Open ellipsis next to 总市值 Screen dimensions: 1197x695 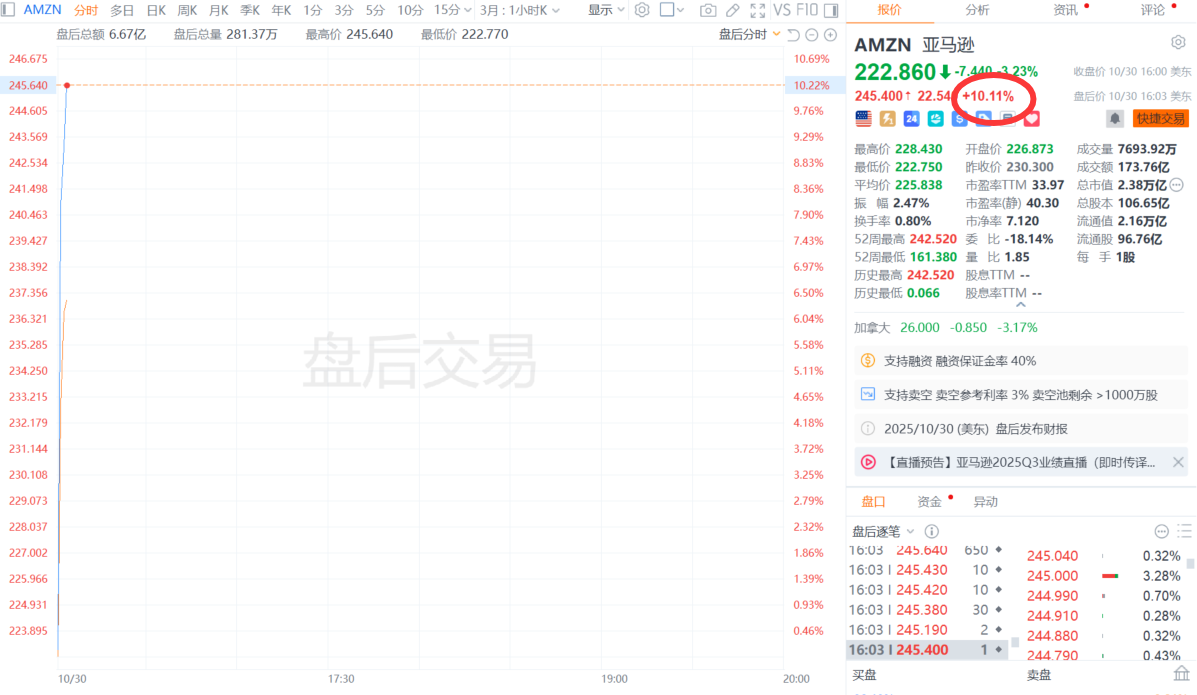[x=1176, y=185]
